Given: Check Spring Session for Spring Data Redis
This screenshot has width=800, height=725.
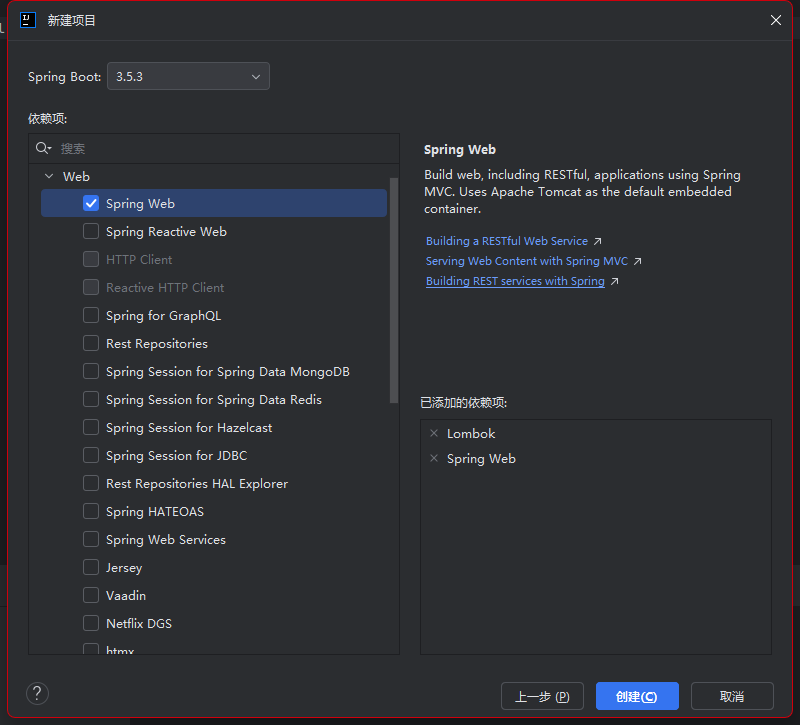Looking at the screenshot, I should click(91, 399).
